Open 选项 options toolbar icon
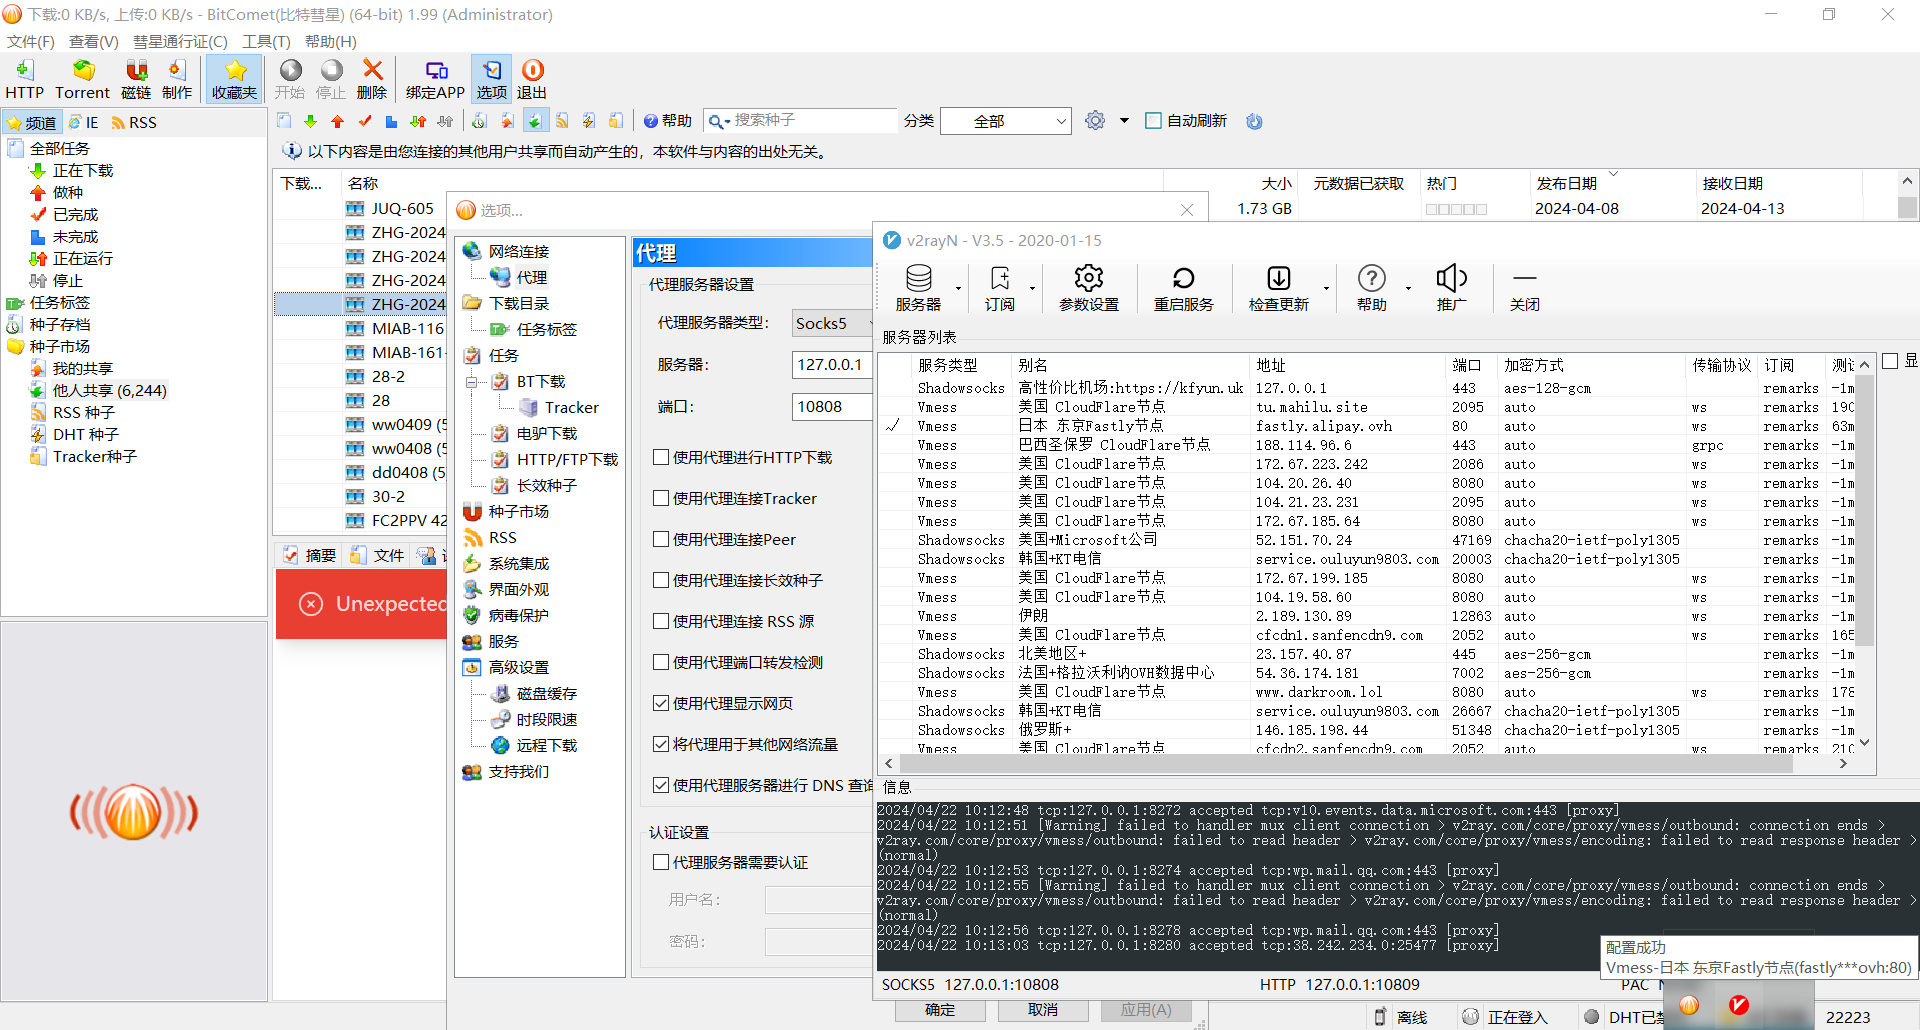Image resolution: width=1920 pixels, height=1030 pixels. point(491,79)
